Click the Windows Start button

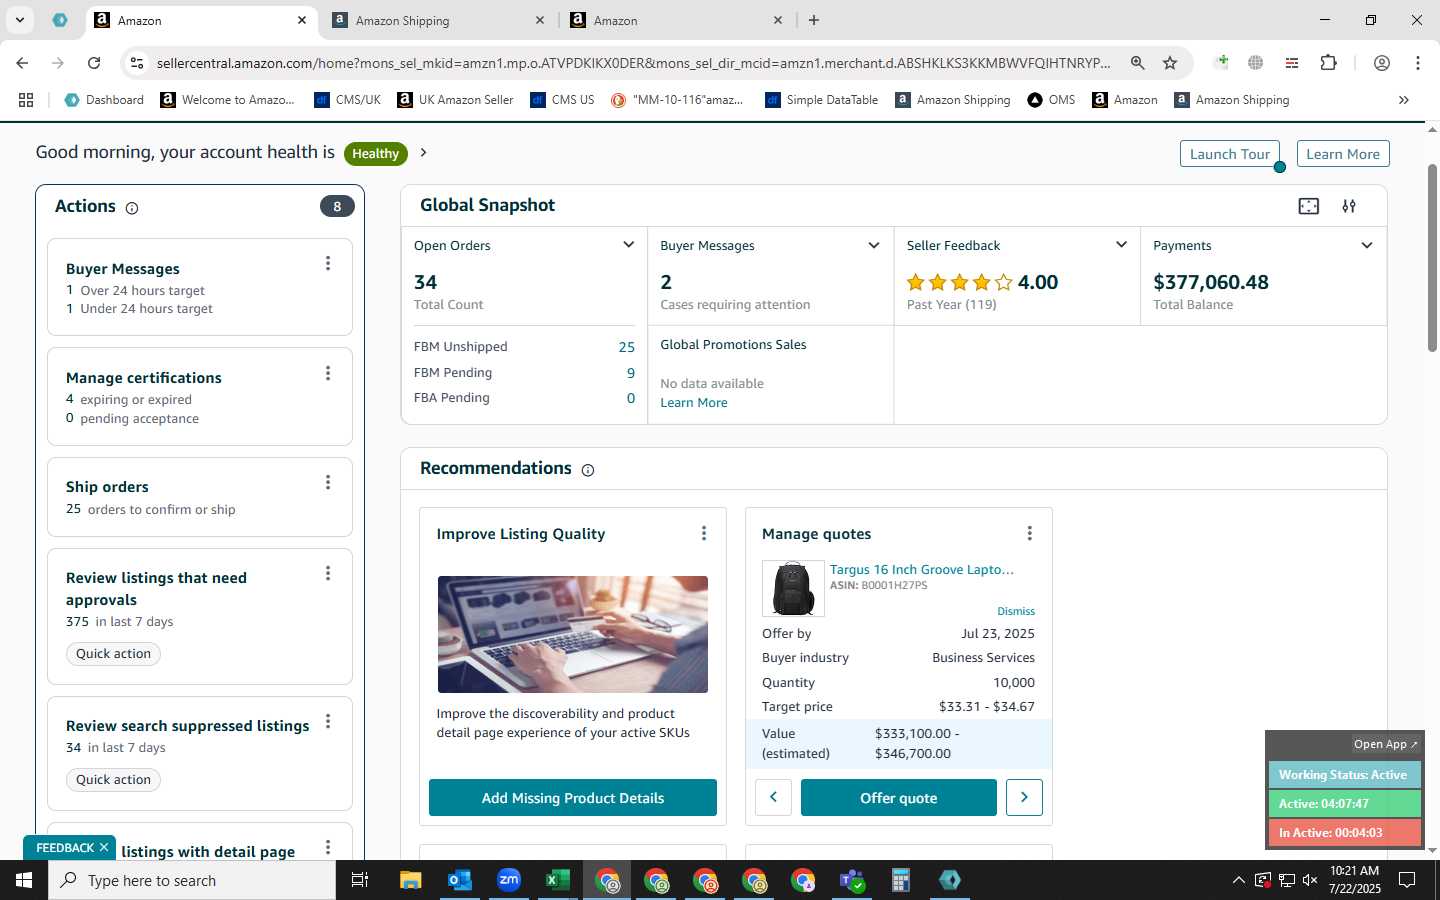[24, 880]
